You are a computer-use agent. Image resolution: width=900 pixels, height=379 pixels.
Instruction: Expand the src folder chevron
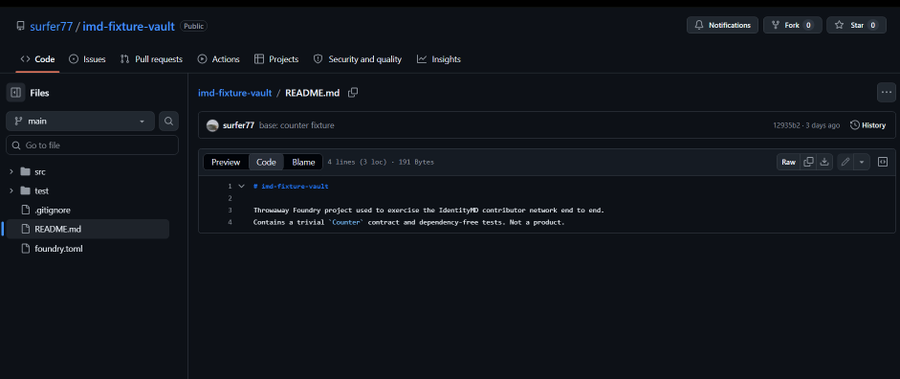(11, 172)
